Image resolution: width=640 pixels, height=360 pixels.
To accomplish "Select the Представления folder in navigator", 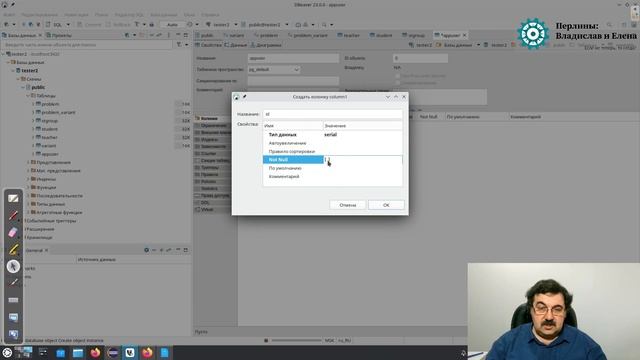I will pos(53,162).
